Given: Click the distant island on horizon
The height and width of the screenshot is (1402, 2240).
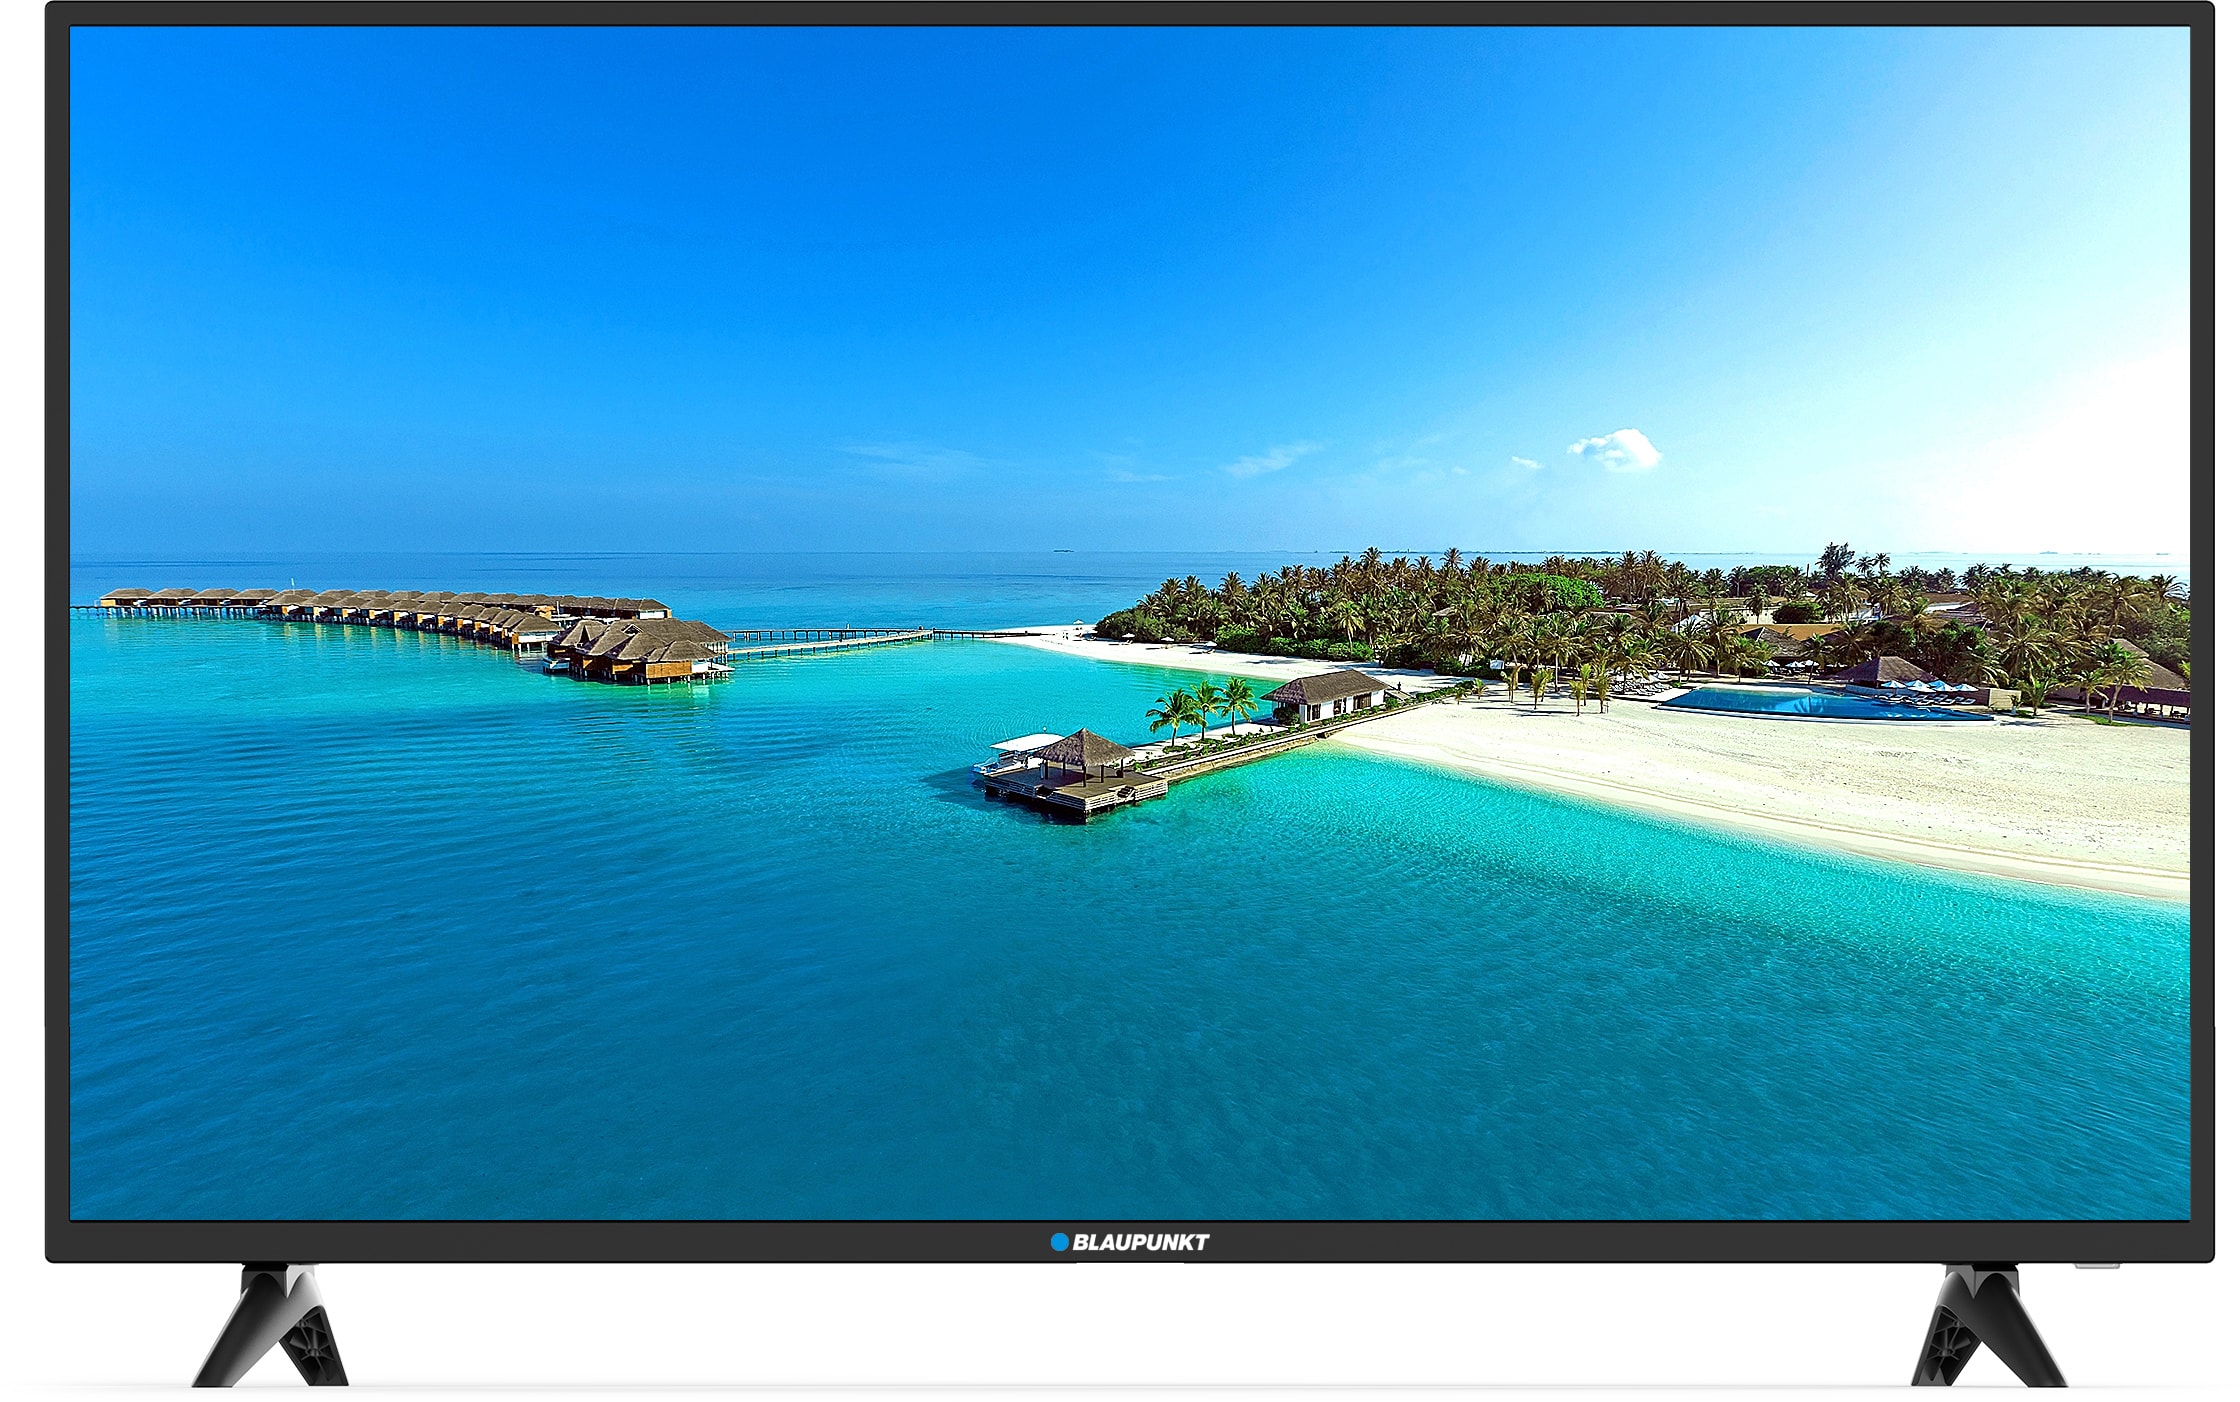Looking at the screenshot, I should [1062, 549].
